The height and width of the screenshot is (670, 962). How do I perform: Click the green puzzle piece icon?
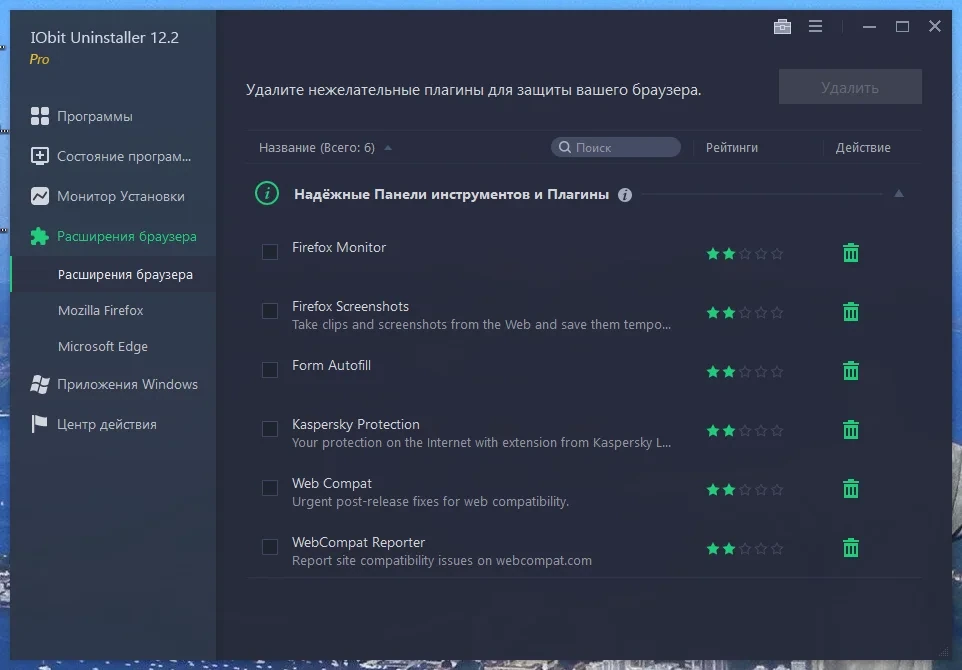pyautogui.click(x=40, y=236)
